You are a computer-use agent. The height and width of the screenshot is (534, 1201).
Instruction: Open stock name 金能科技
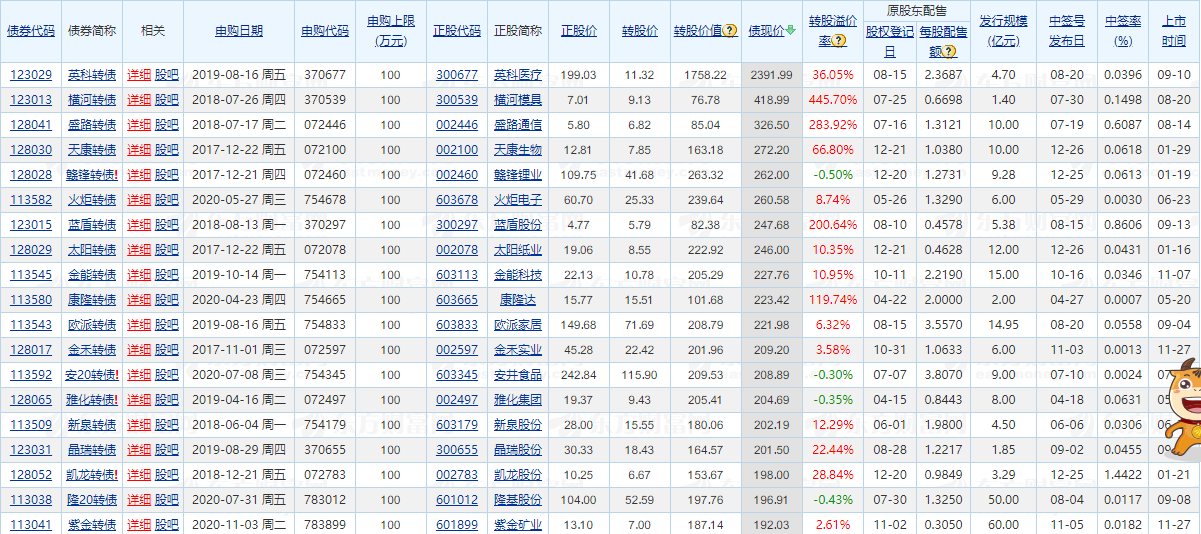(x=518, y=275)
